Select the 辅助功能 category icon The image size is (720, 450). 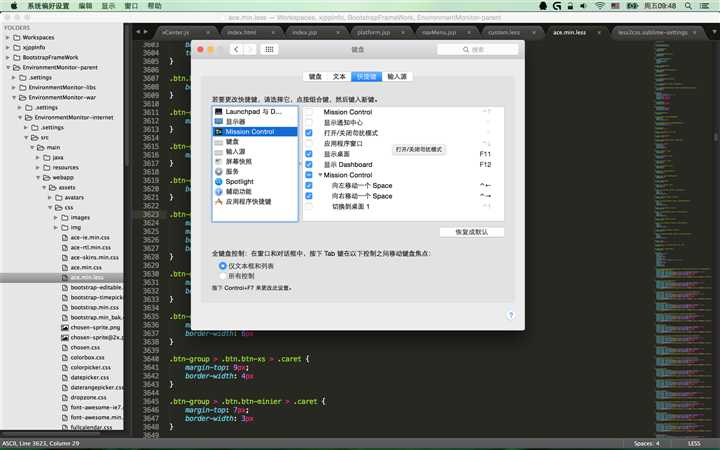click(x=219, y=191)
